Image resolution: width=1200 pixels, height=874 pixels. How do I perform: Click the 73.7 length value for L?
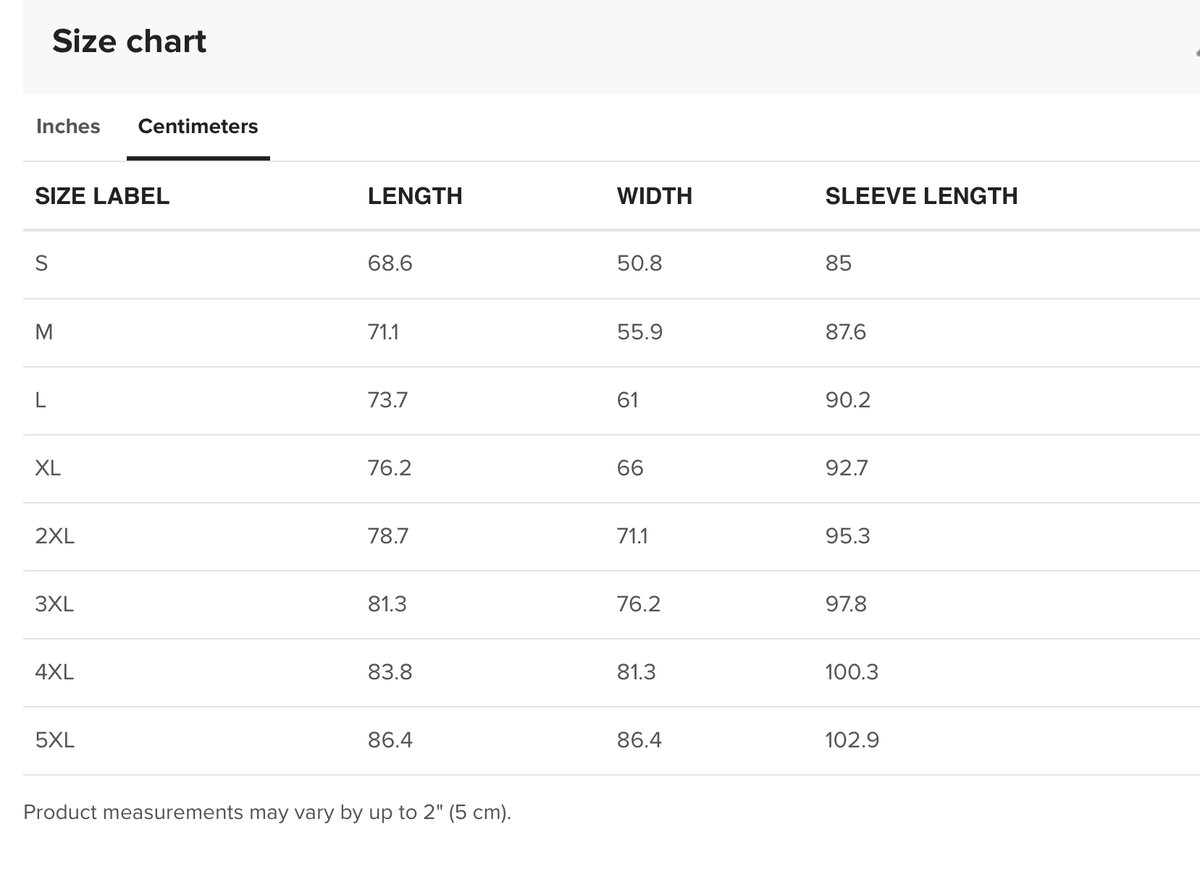pos(388,400)
